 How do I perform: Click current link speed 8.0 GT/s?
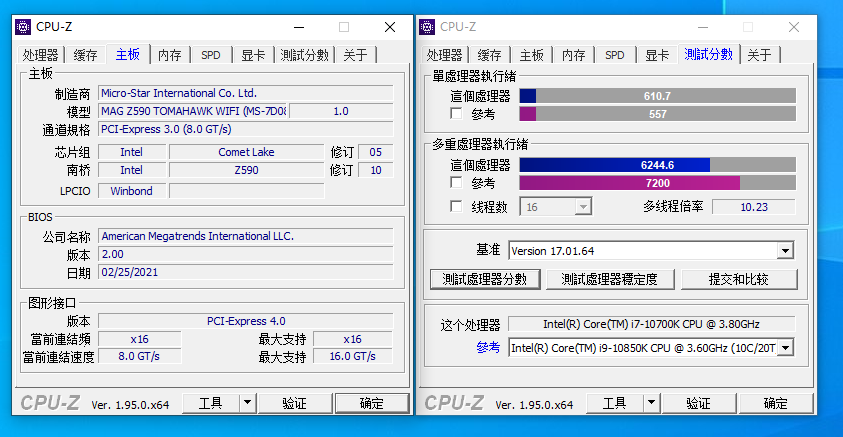click(x=139, y=356)
